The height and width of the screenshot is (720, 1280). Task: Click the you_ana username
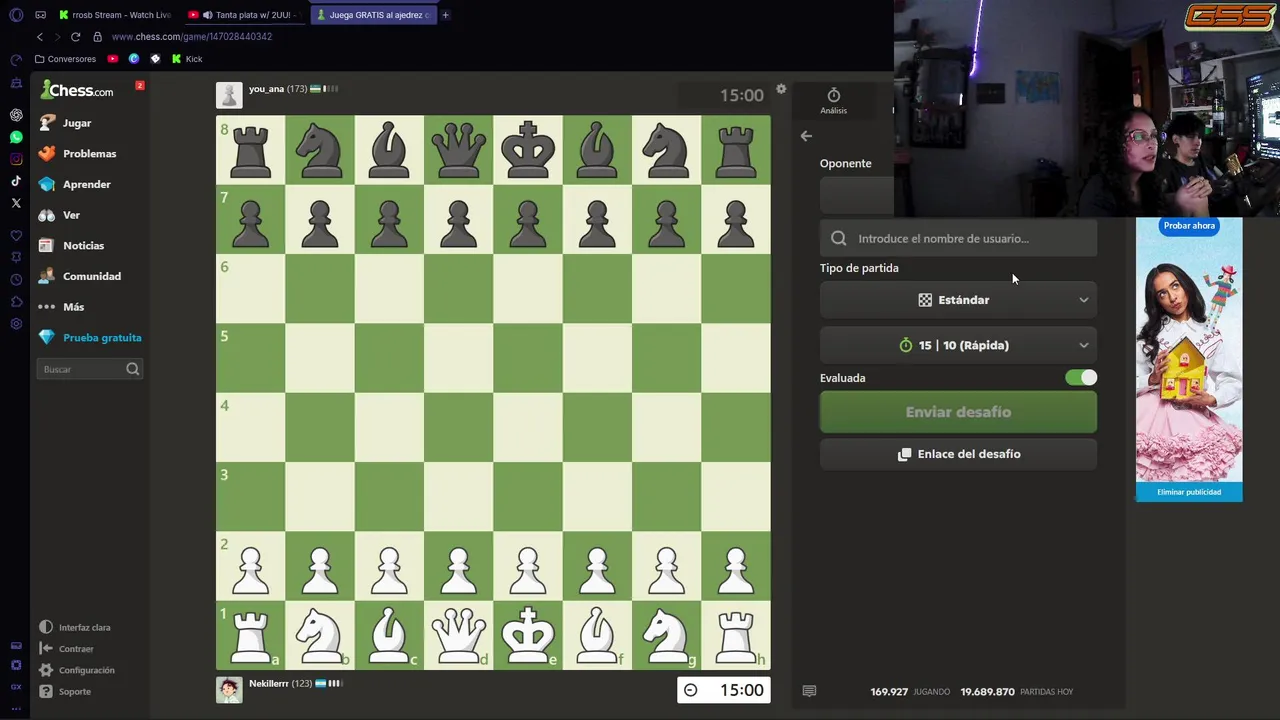point(266,89)
